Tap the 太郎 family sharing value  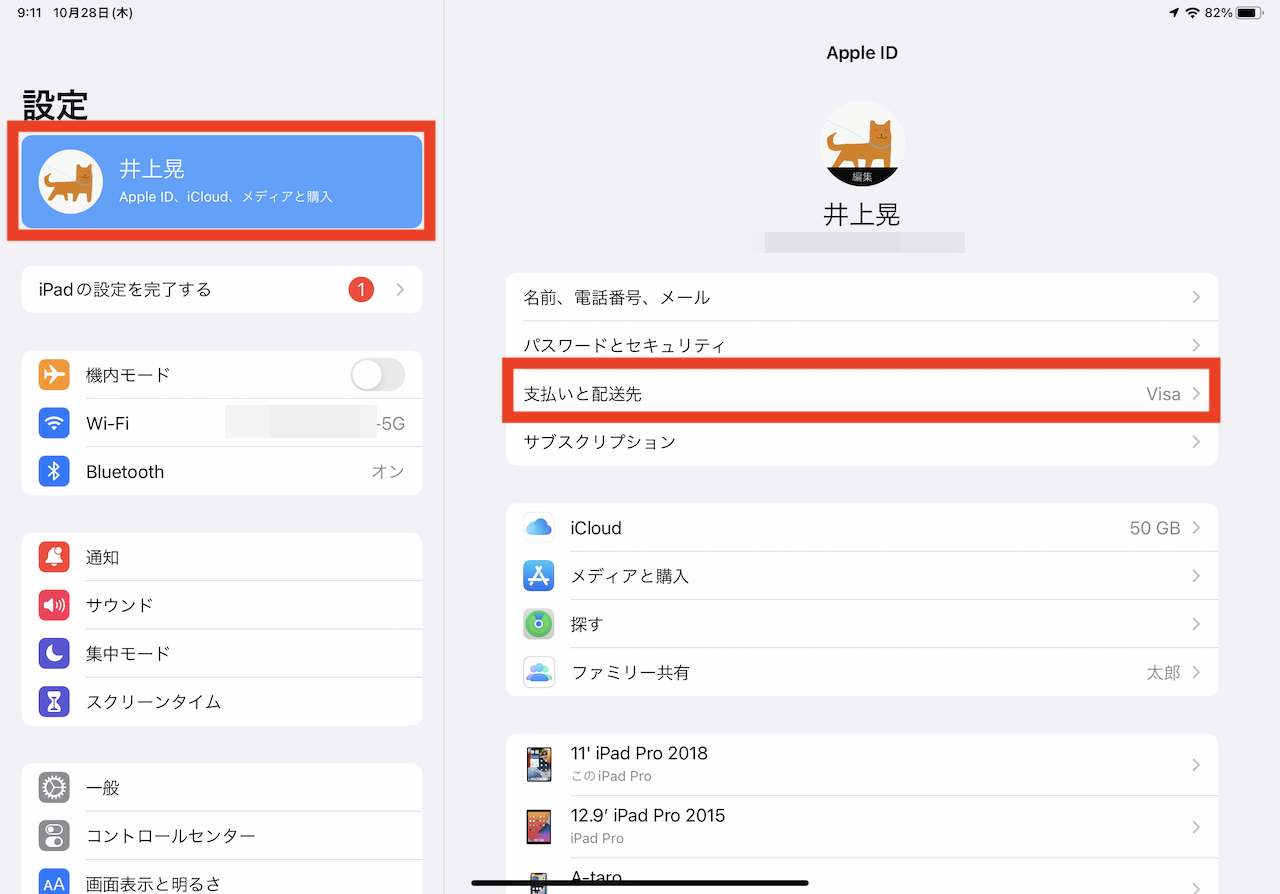coord(1163,672)
